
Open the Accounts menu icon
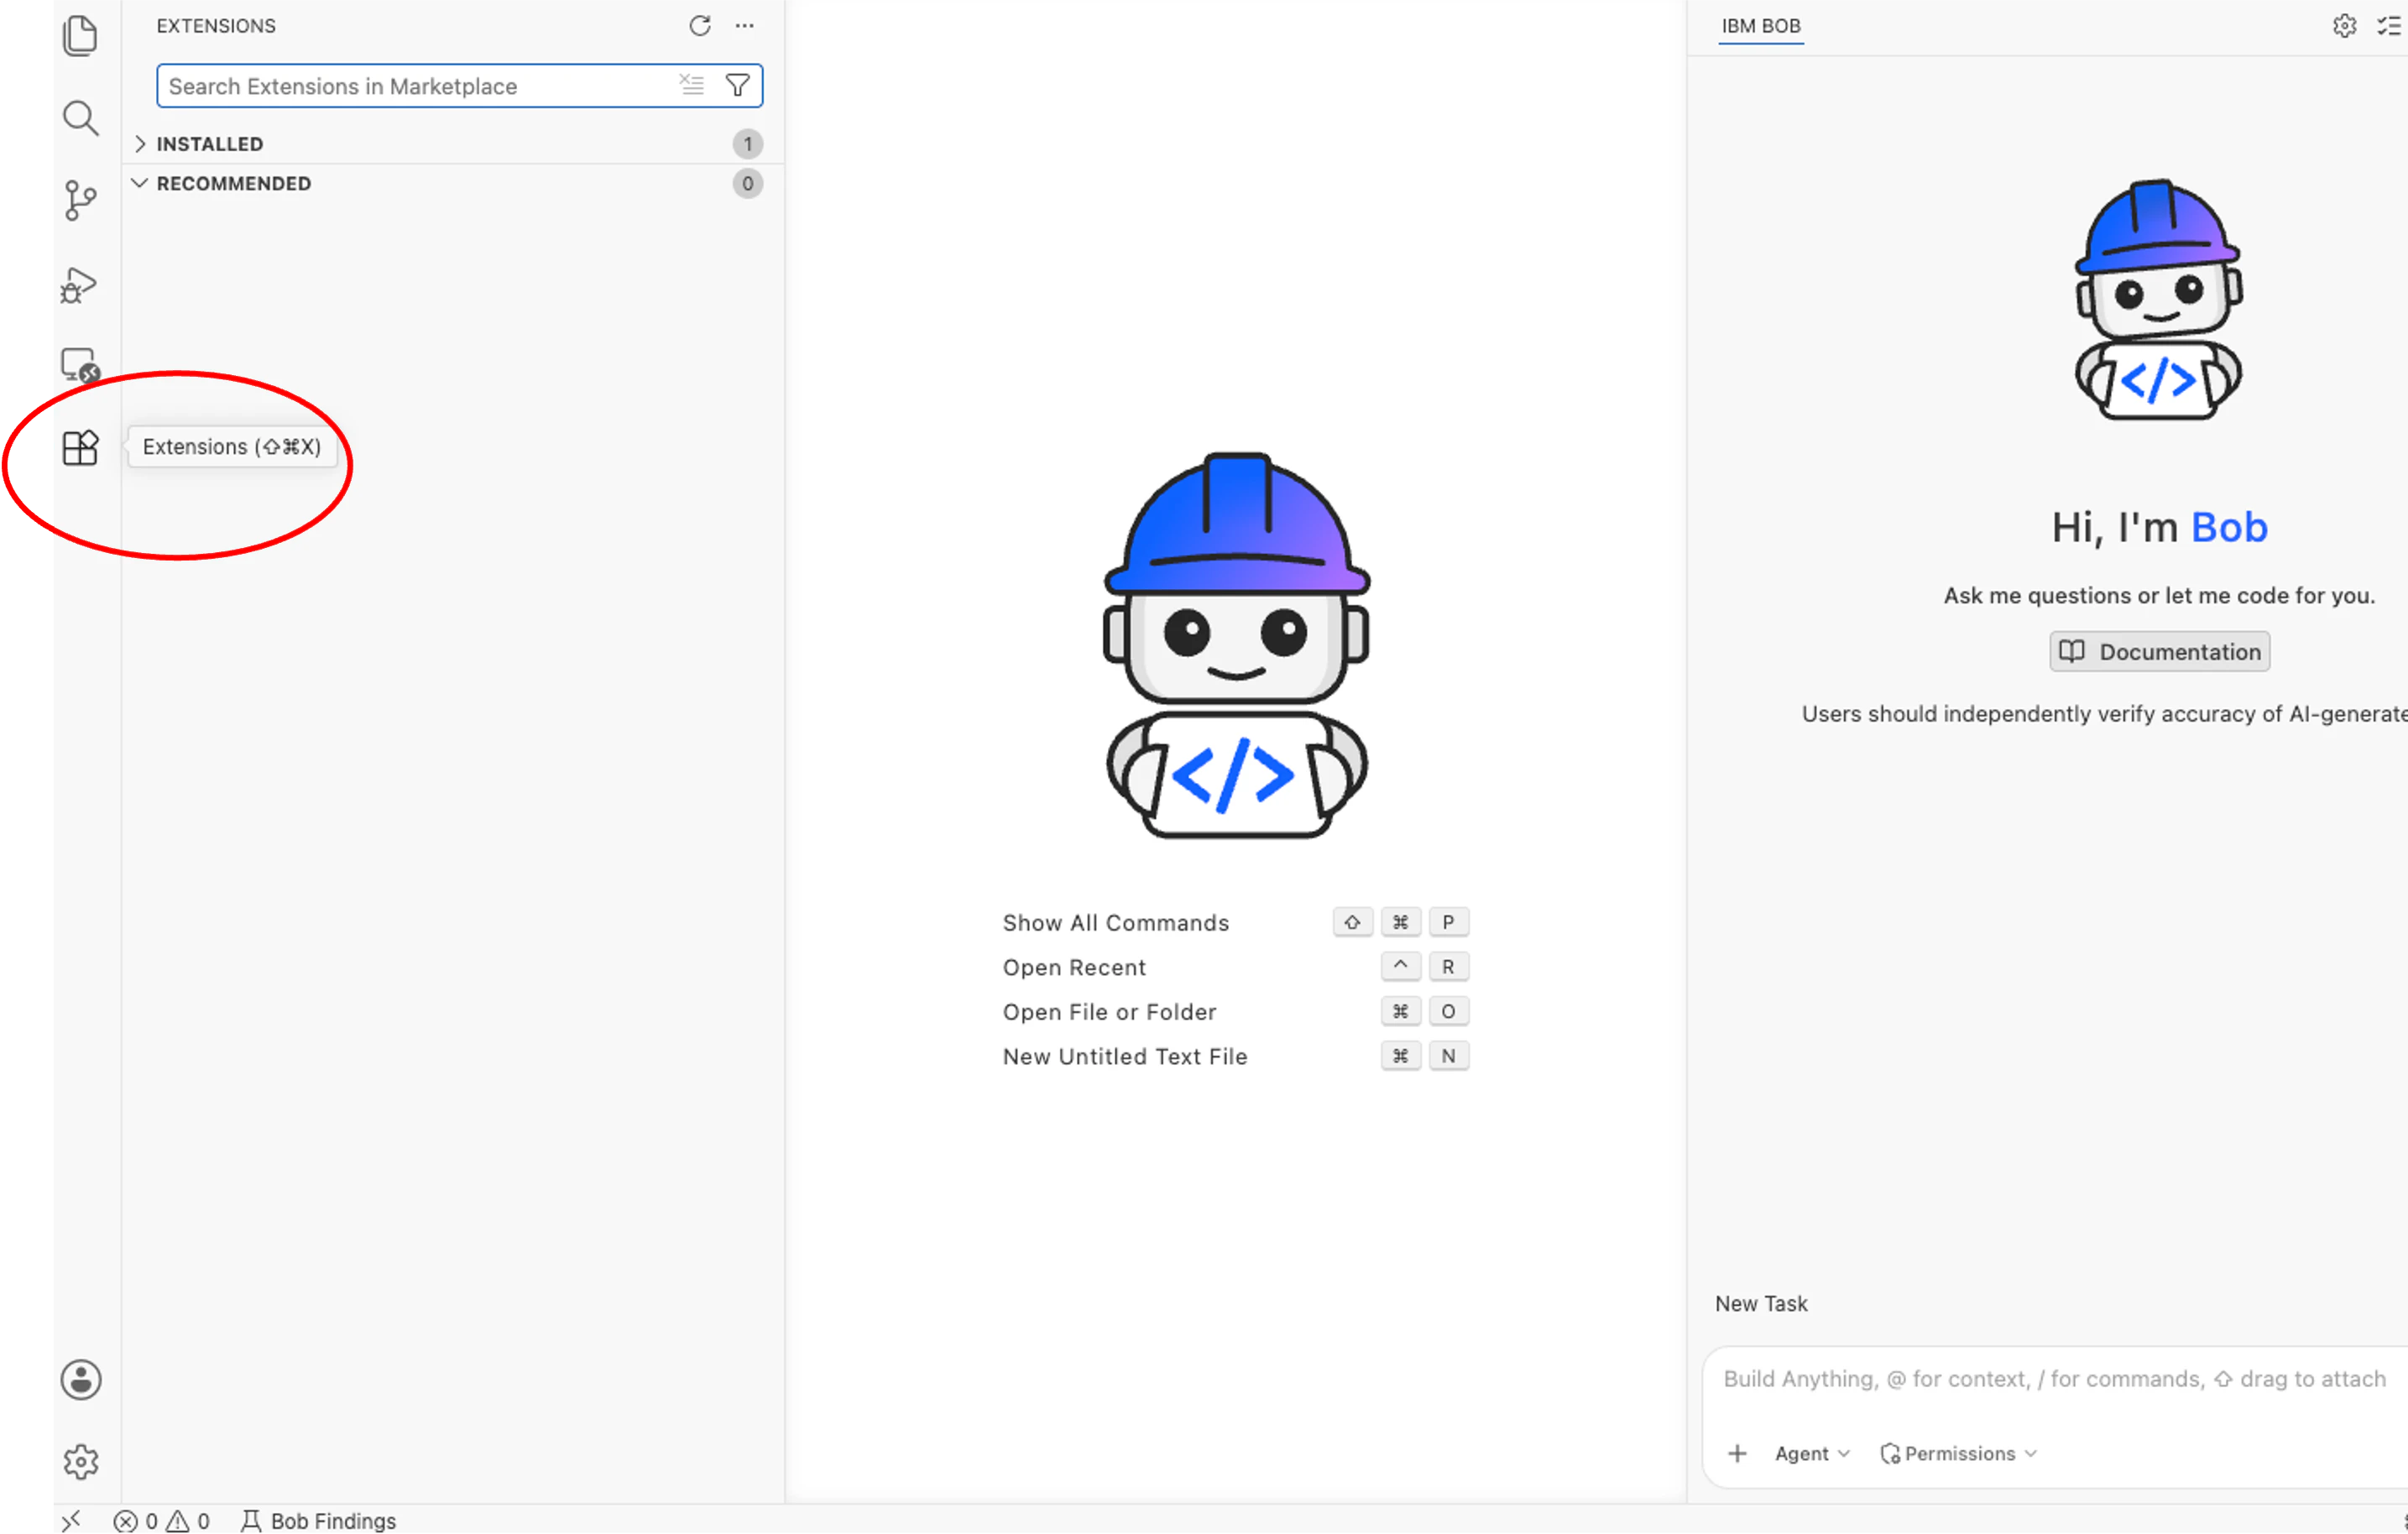click(81, 1380)
